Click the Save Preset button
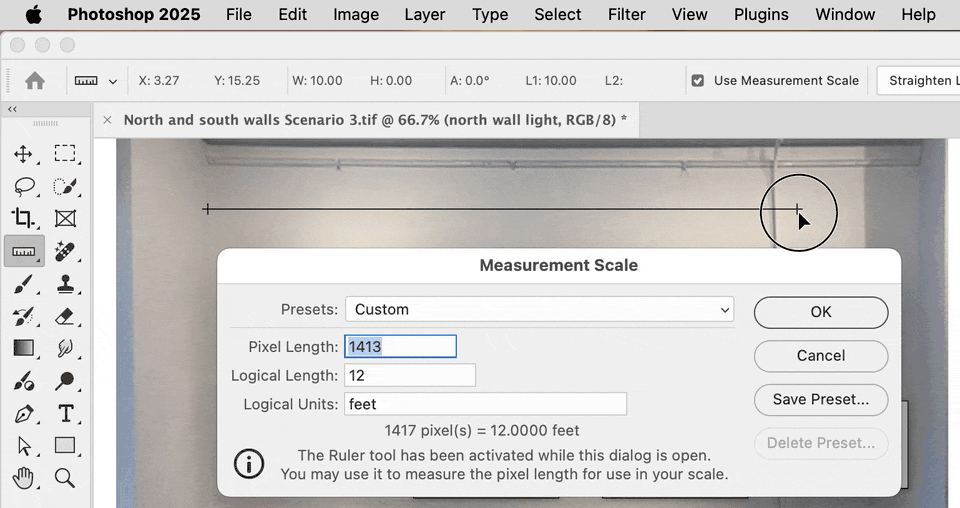Image resolution: width=960 pixels, height=508 pixels. (821, 400)
